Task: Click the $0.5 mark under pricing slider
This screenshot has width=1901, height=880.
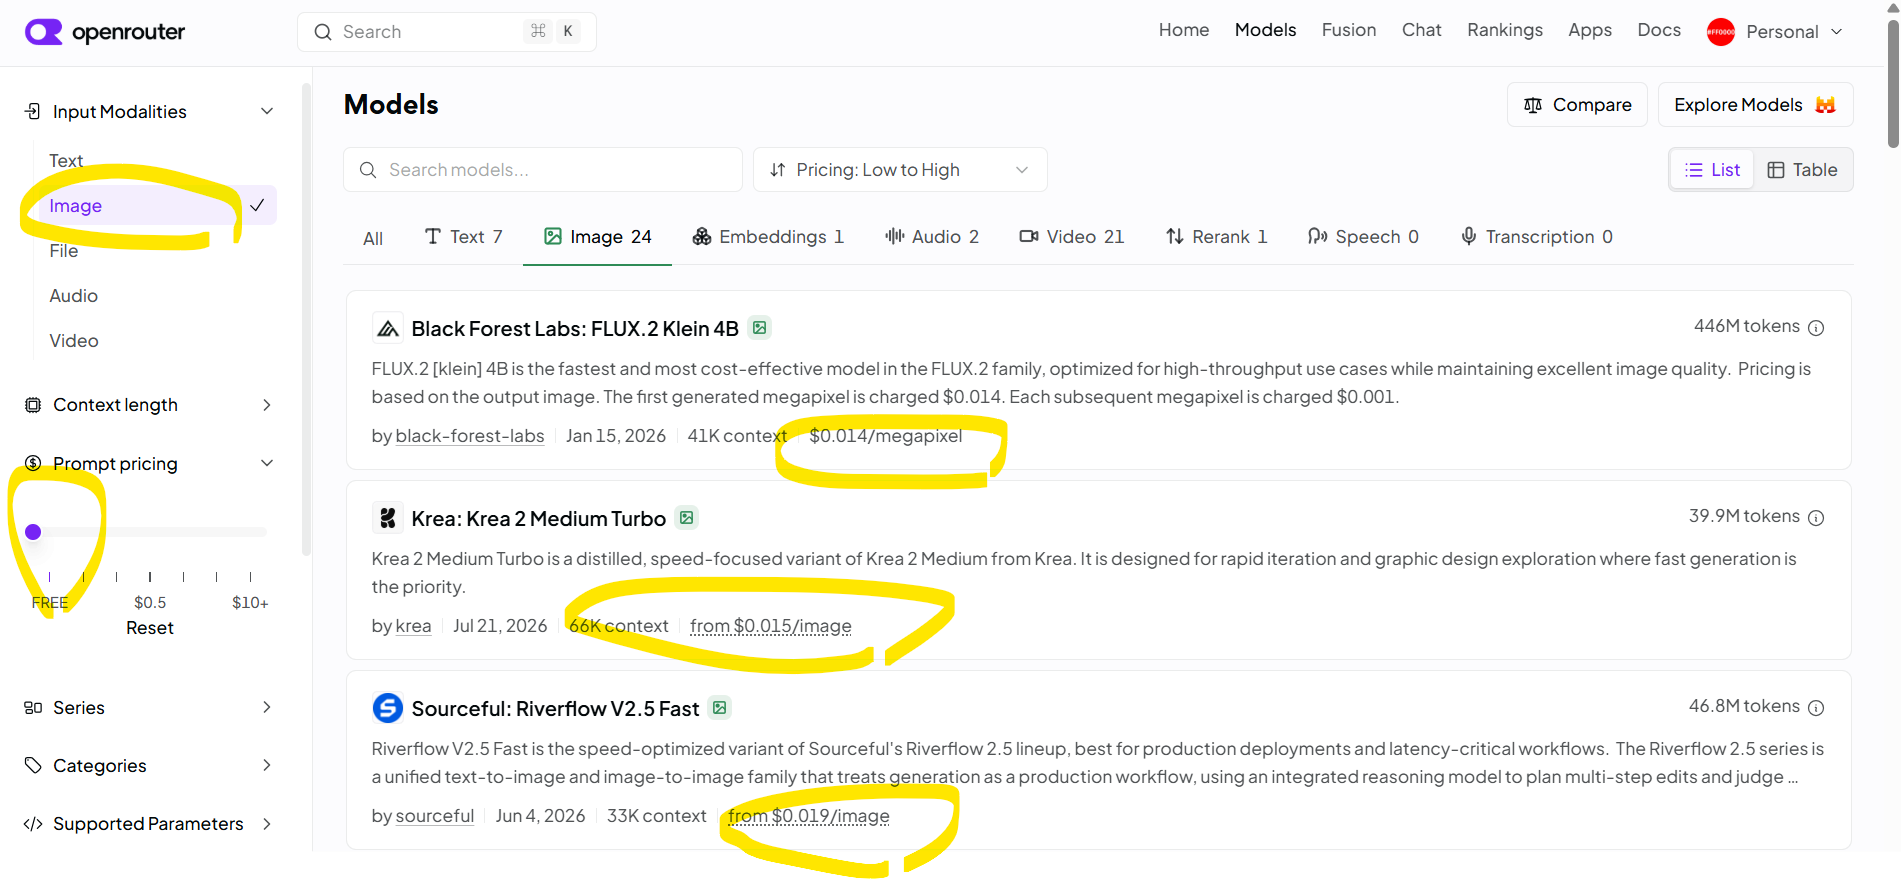Action: pos(150,603)
